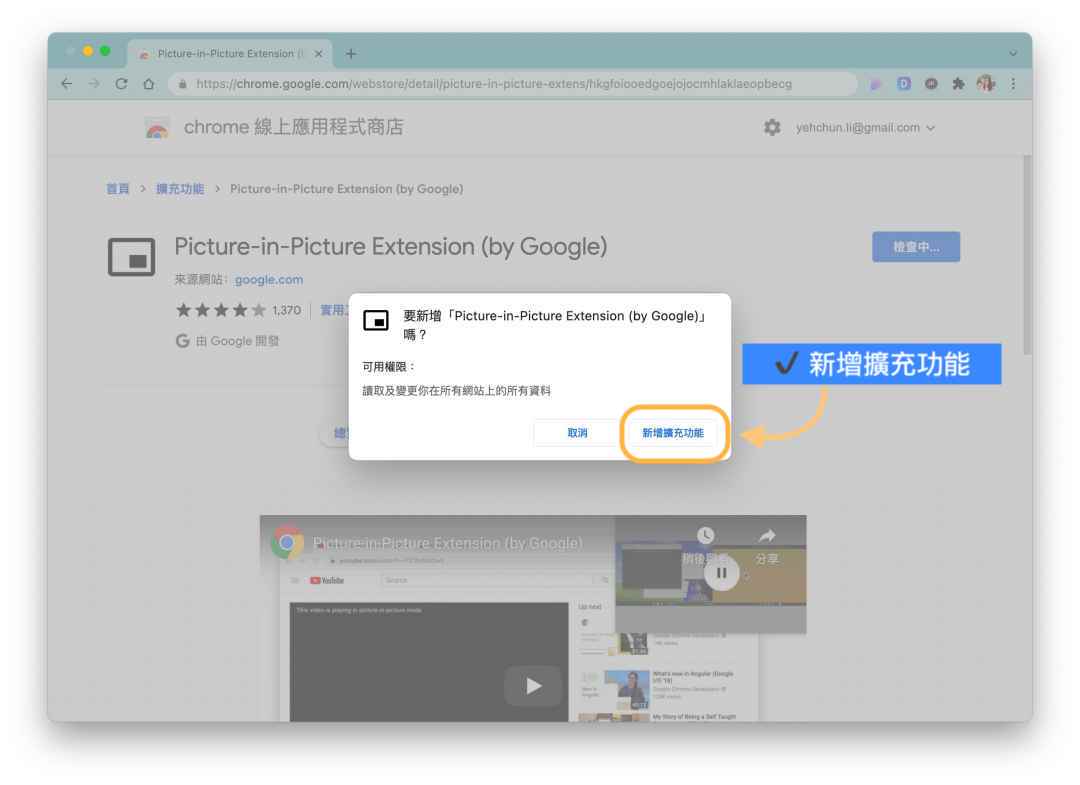1080x785 pixels.
Task: Click the Google developer G icon
Action: [181, 340]
